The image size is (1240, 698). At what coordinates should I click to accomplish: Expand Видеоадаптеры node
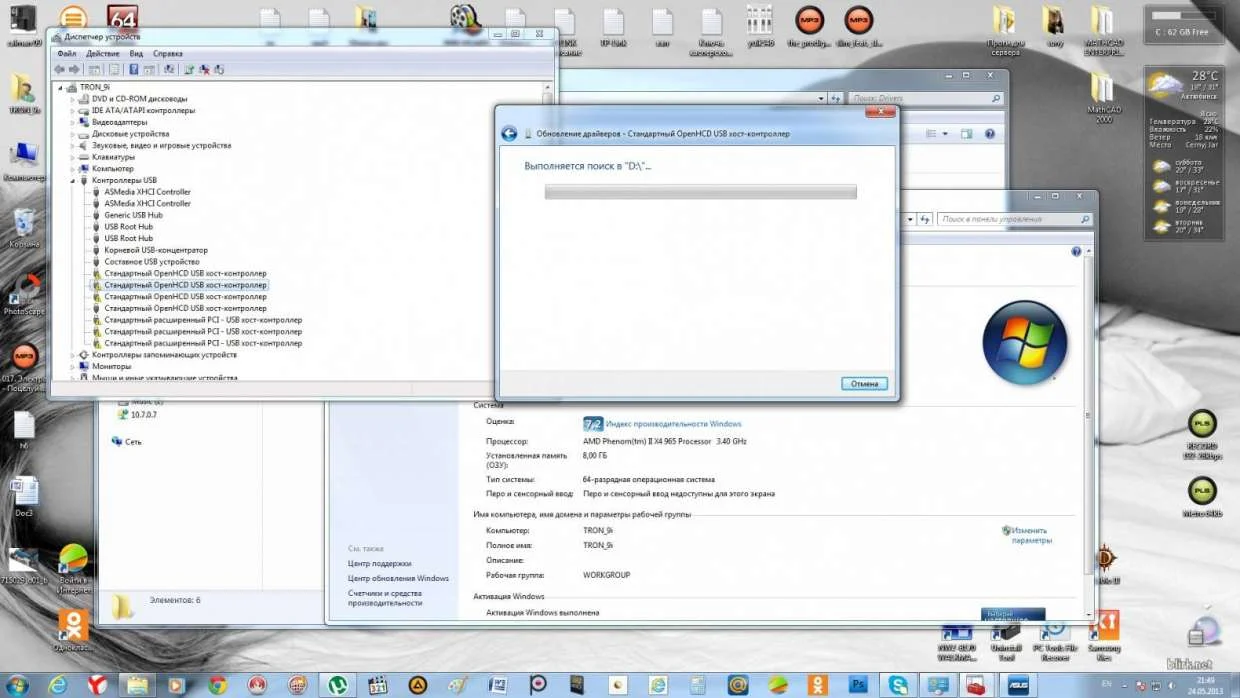[x=72, y=122]
